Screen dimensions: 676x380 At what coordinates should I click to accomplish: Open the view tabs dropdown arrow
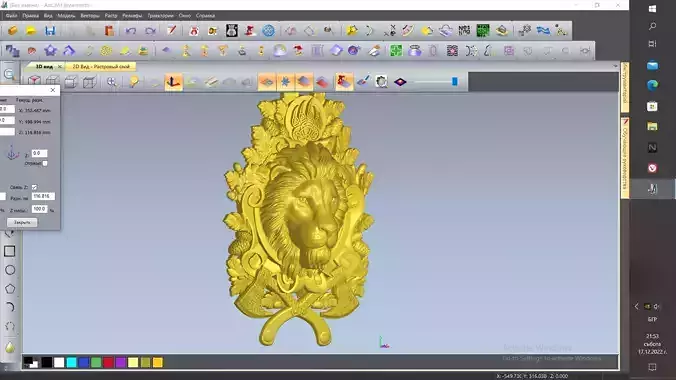click(615, 66)
